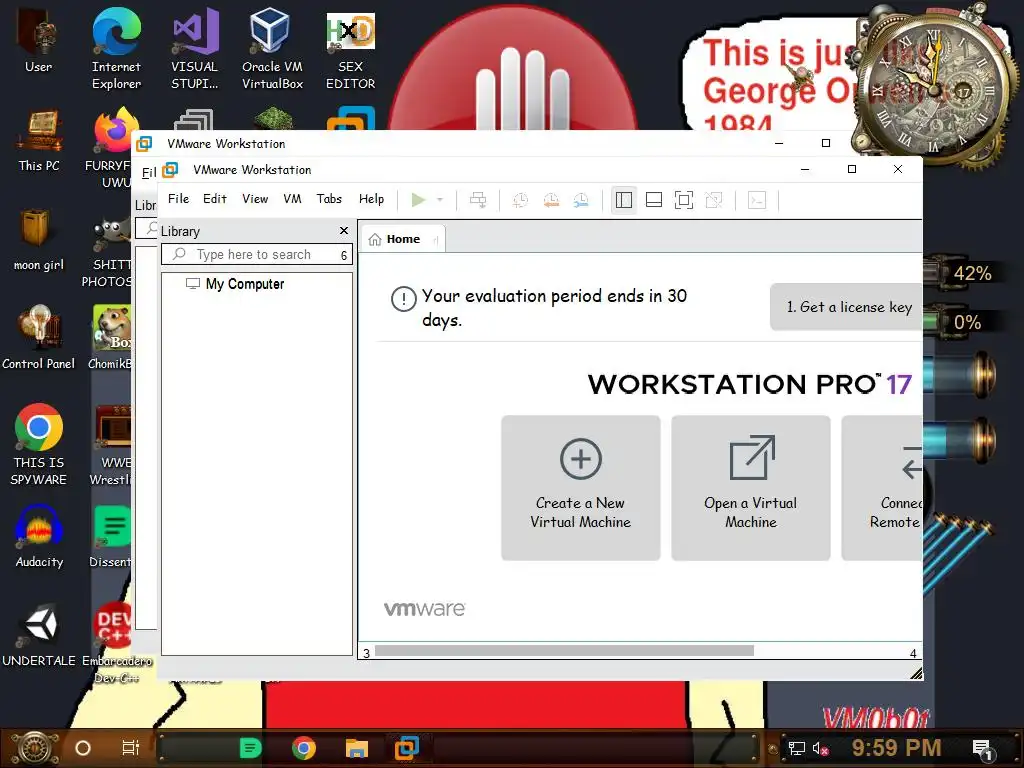Click the File menu of background VMware window

point(149,172)
